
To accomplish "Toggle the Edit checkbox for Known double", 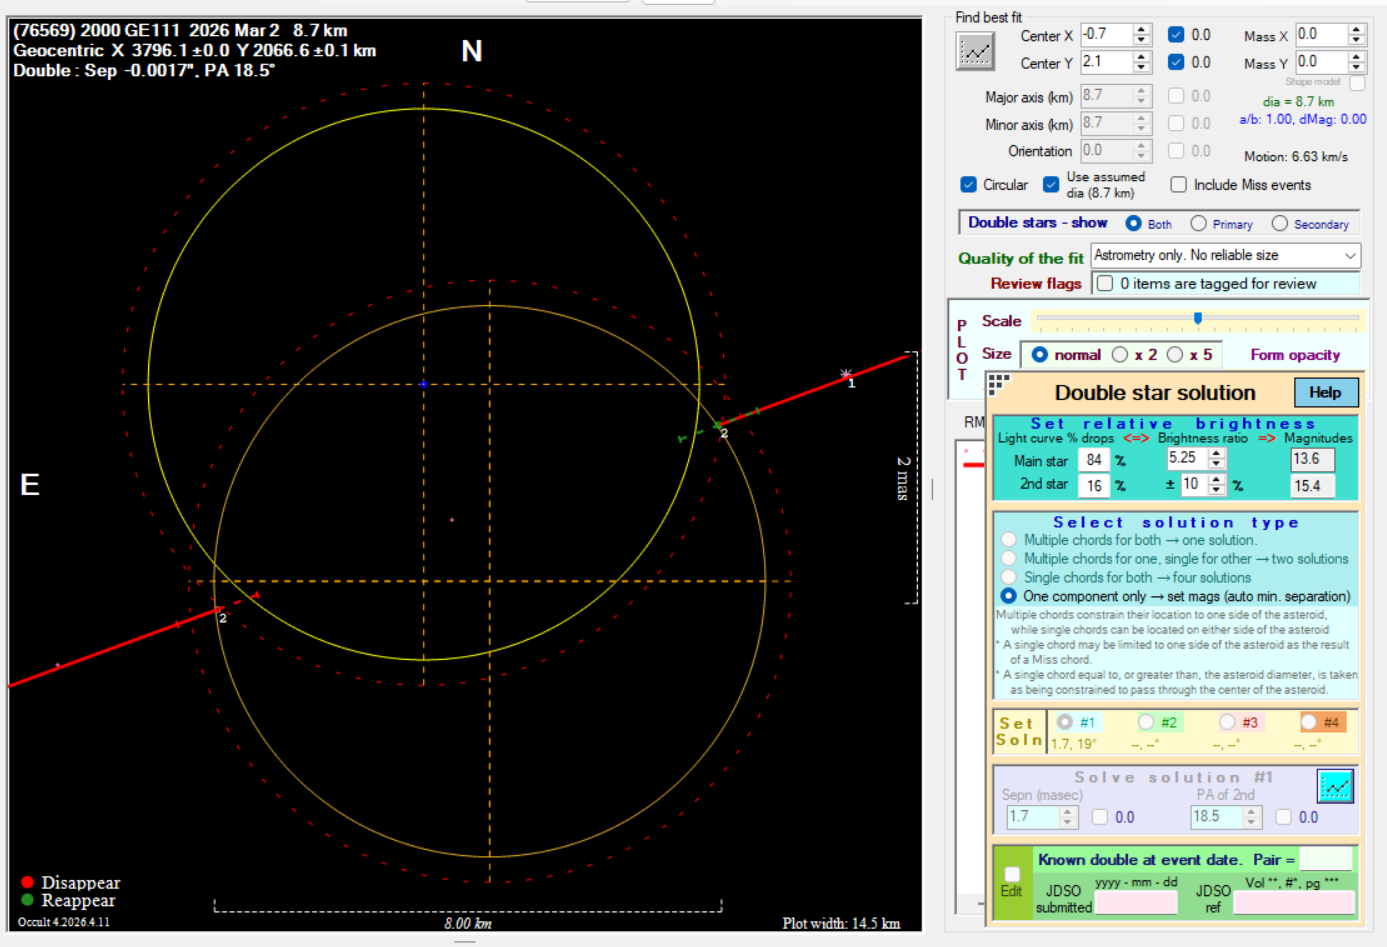I will [x=1012, y=874].
